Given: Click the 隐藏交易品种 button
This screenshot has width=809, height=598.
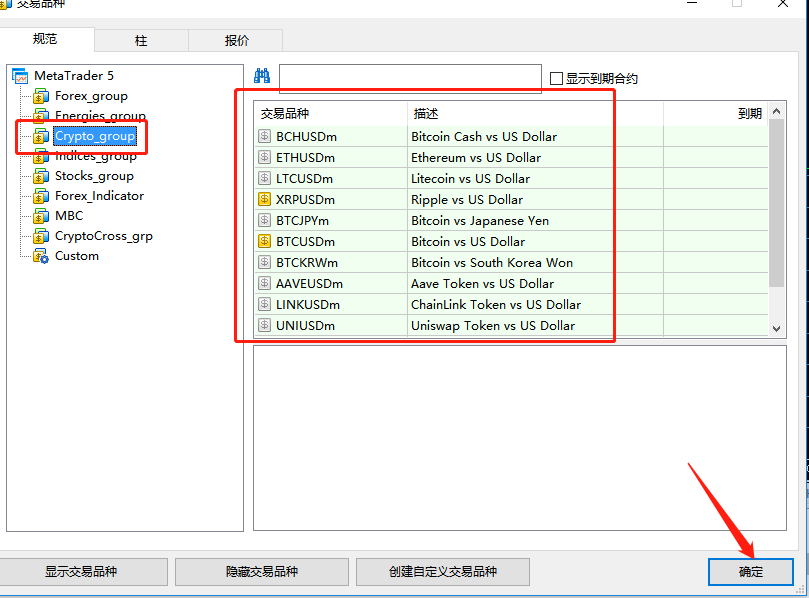Looking at the screenshot, I should [x=262, y=572].
